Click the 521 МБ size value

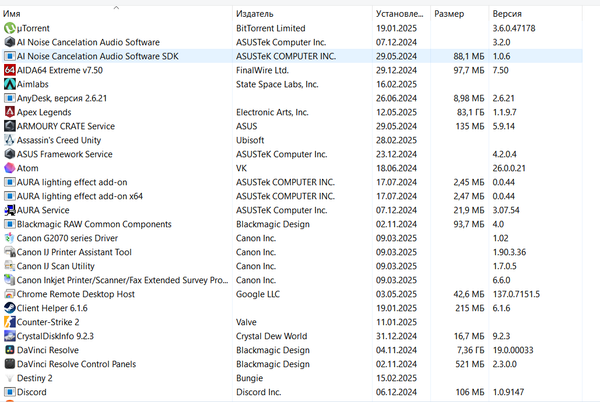470,364
